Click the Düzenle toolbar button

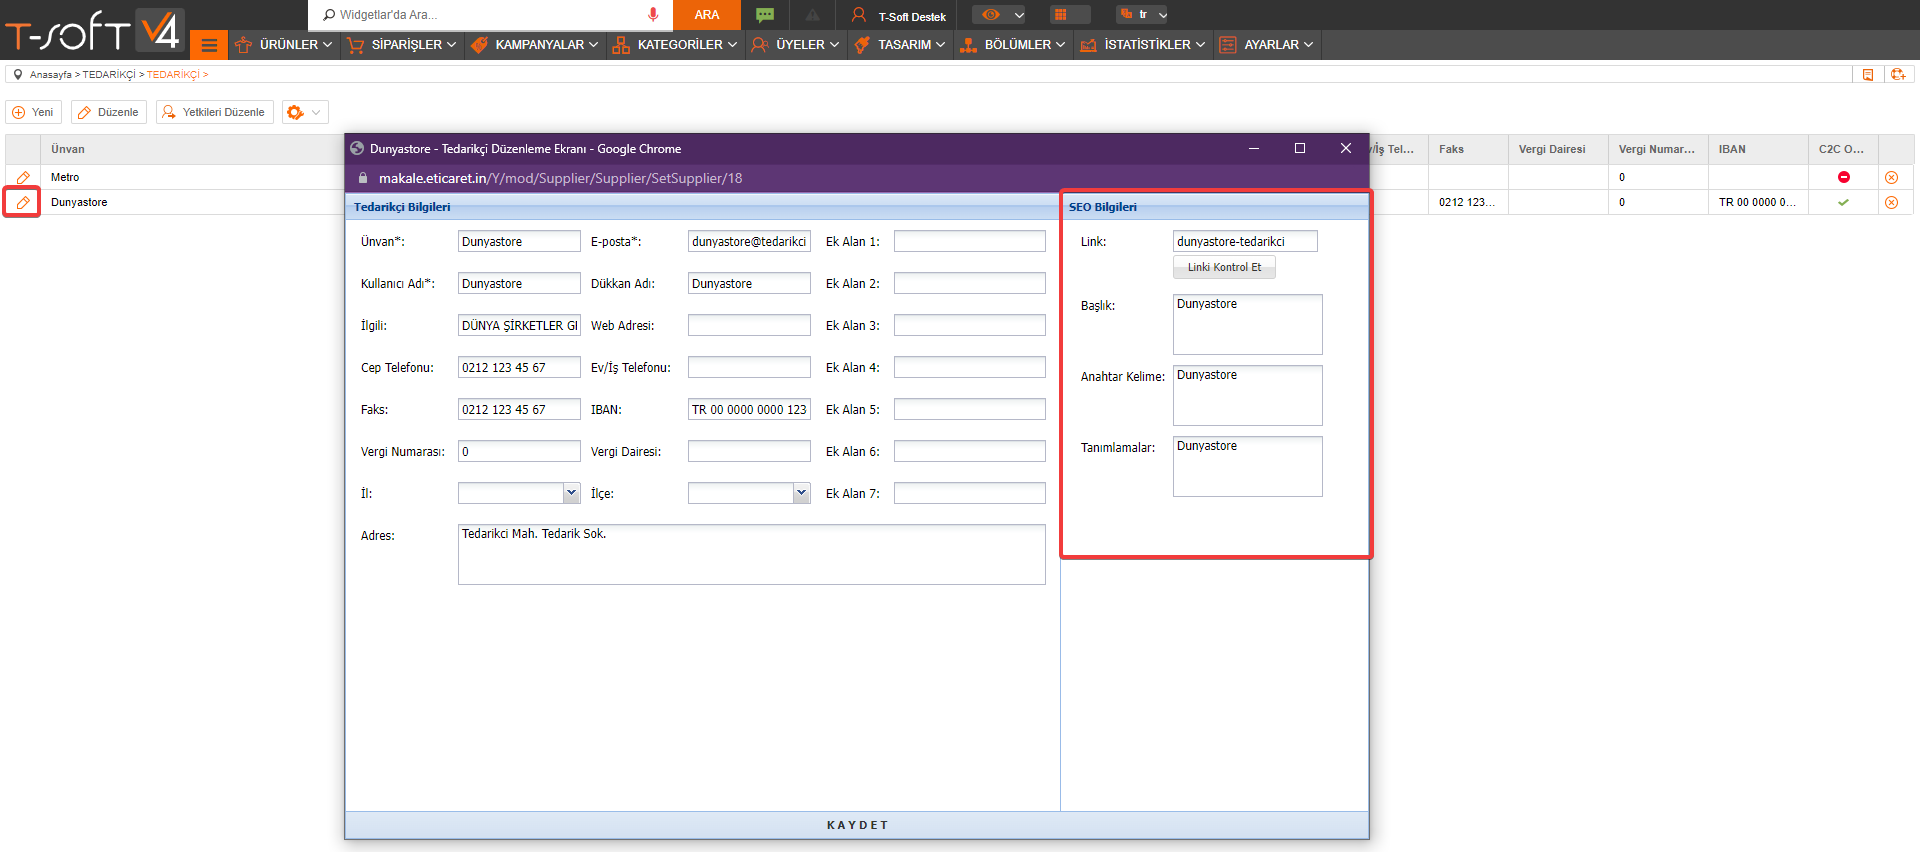[x=108, y=112]
